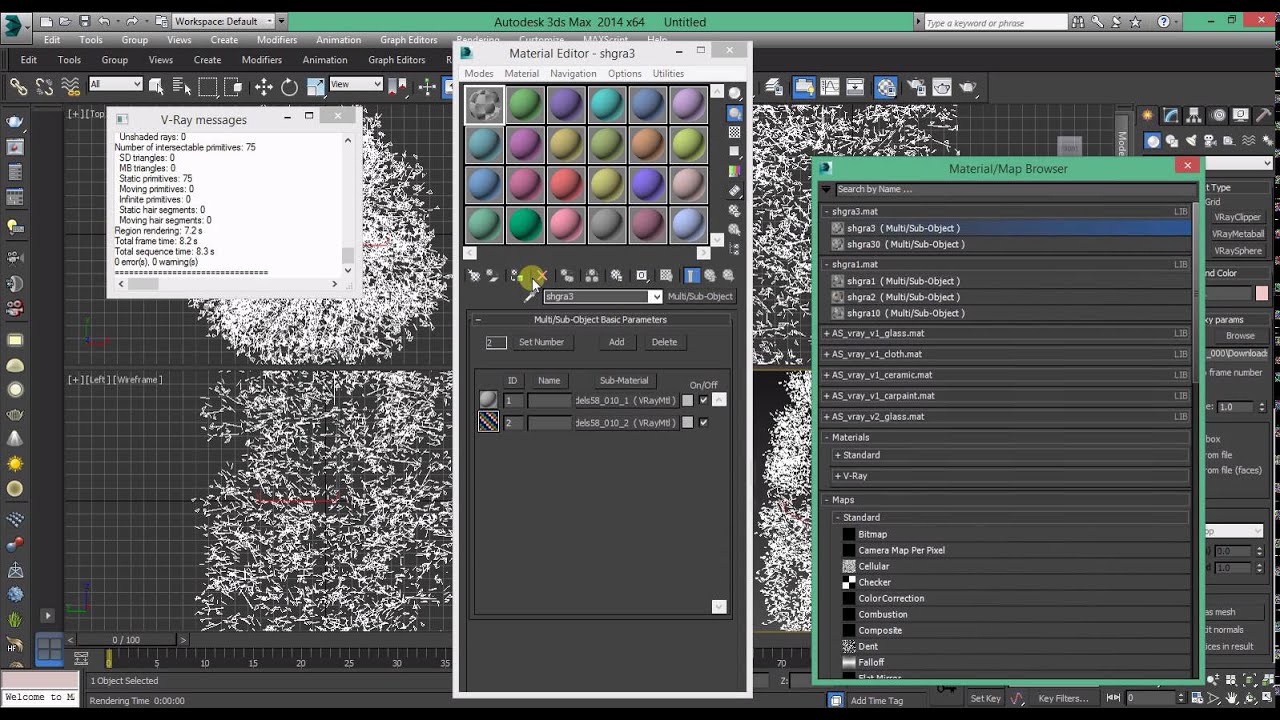Toggle On/Off checkbox for sub-material 2
This screenshot has width=1280, height=720.
703,423
